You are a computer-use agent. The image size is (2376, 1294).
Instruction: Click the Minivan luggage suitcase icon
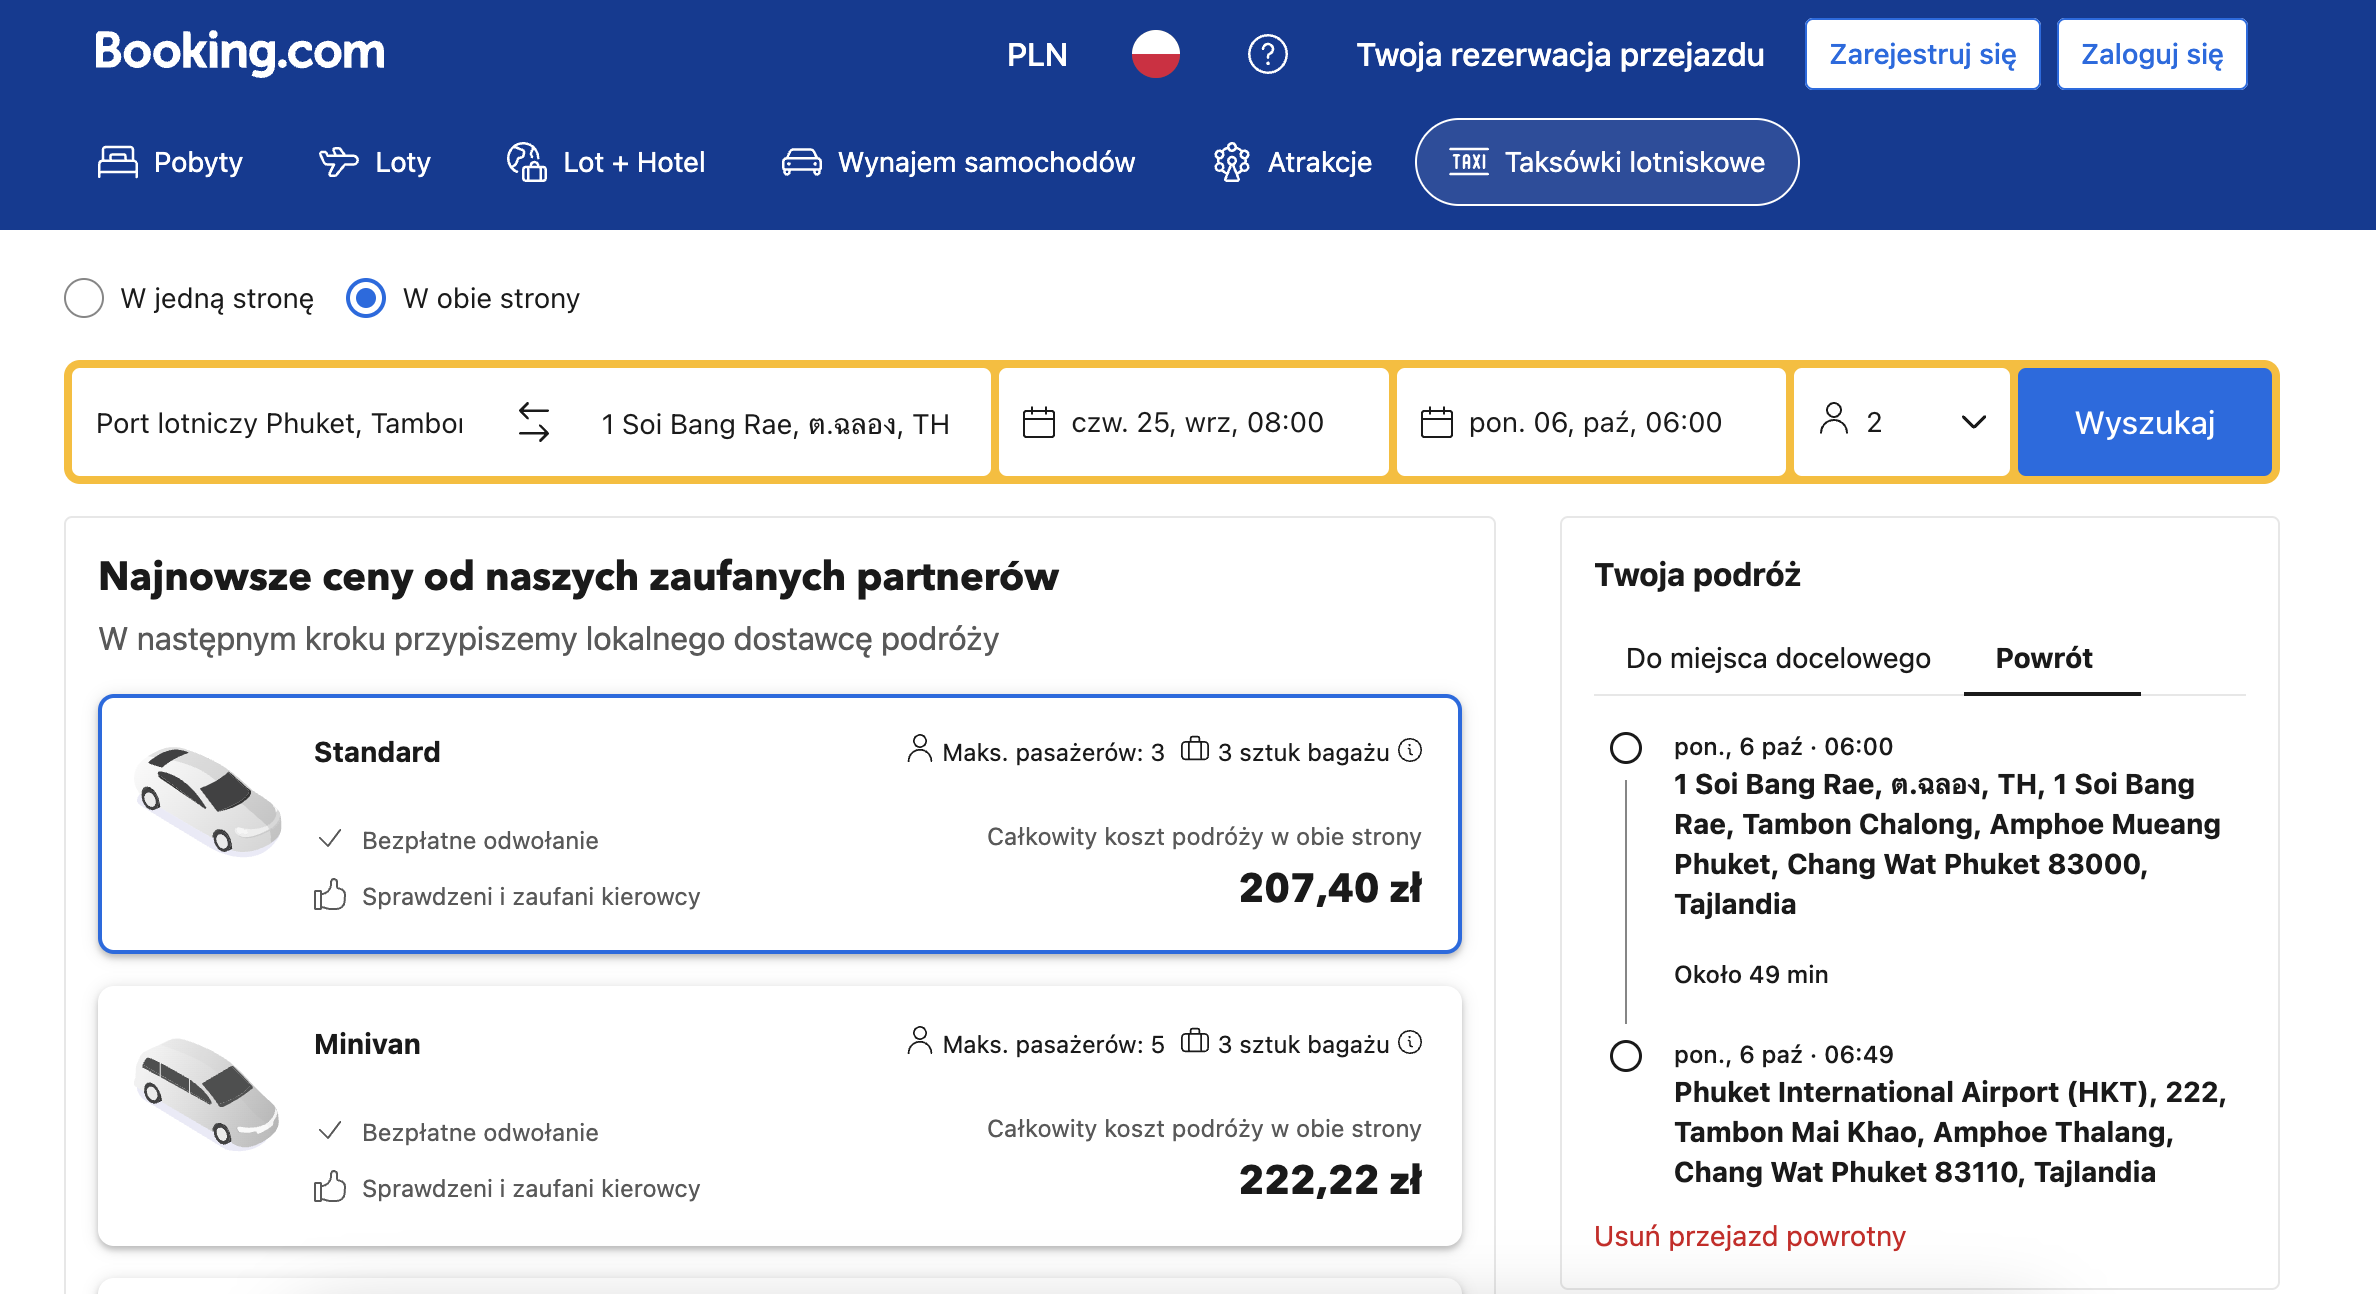1195,1041
